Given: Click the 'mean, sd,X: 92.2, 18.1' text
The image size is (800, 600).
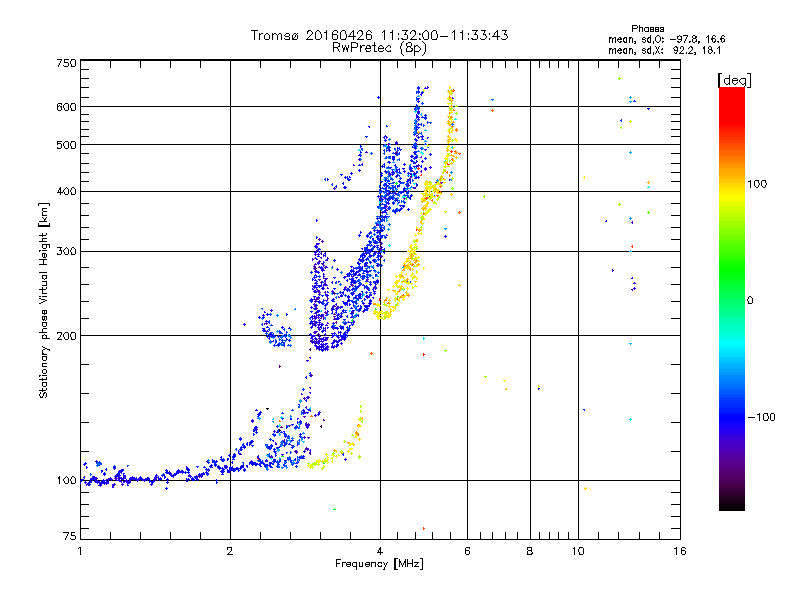Looking at the screenshot, I should (664, 51).
